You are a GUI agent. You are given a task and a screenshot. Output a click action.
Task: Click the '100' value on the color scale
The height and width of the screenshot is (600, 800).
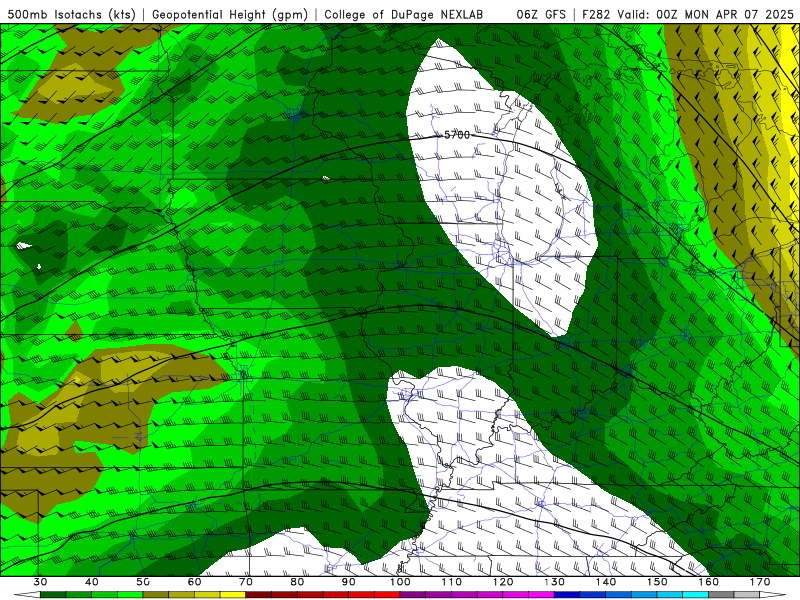pyautogui.click(x=401, y=582)
